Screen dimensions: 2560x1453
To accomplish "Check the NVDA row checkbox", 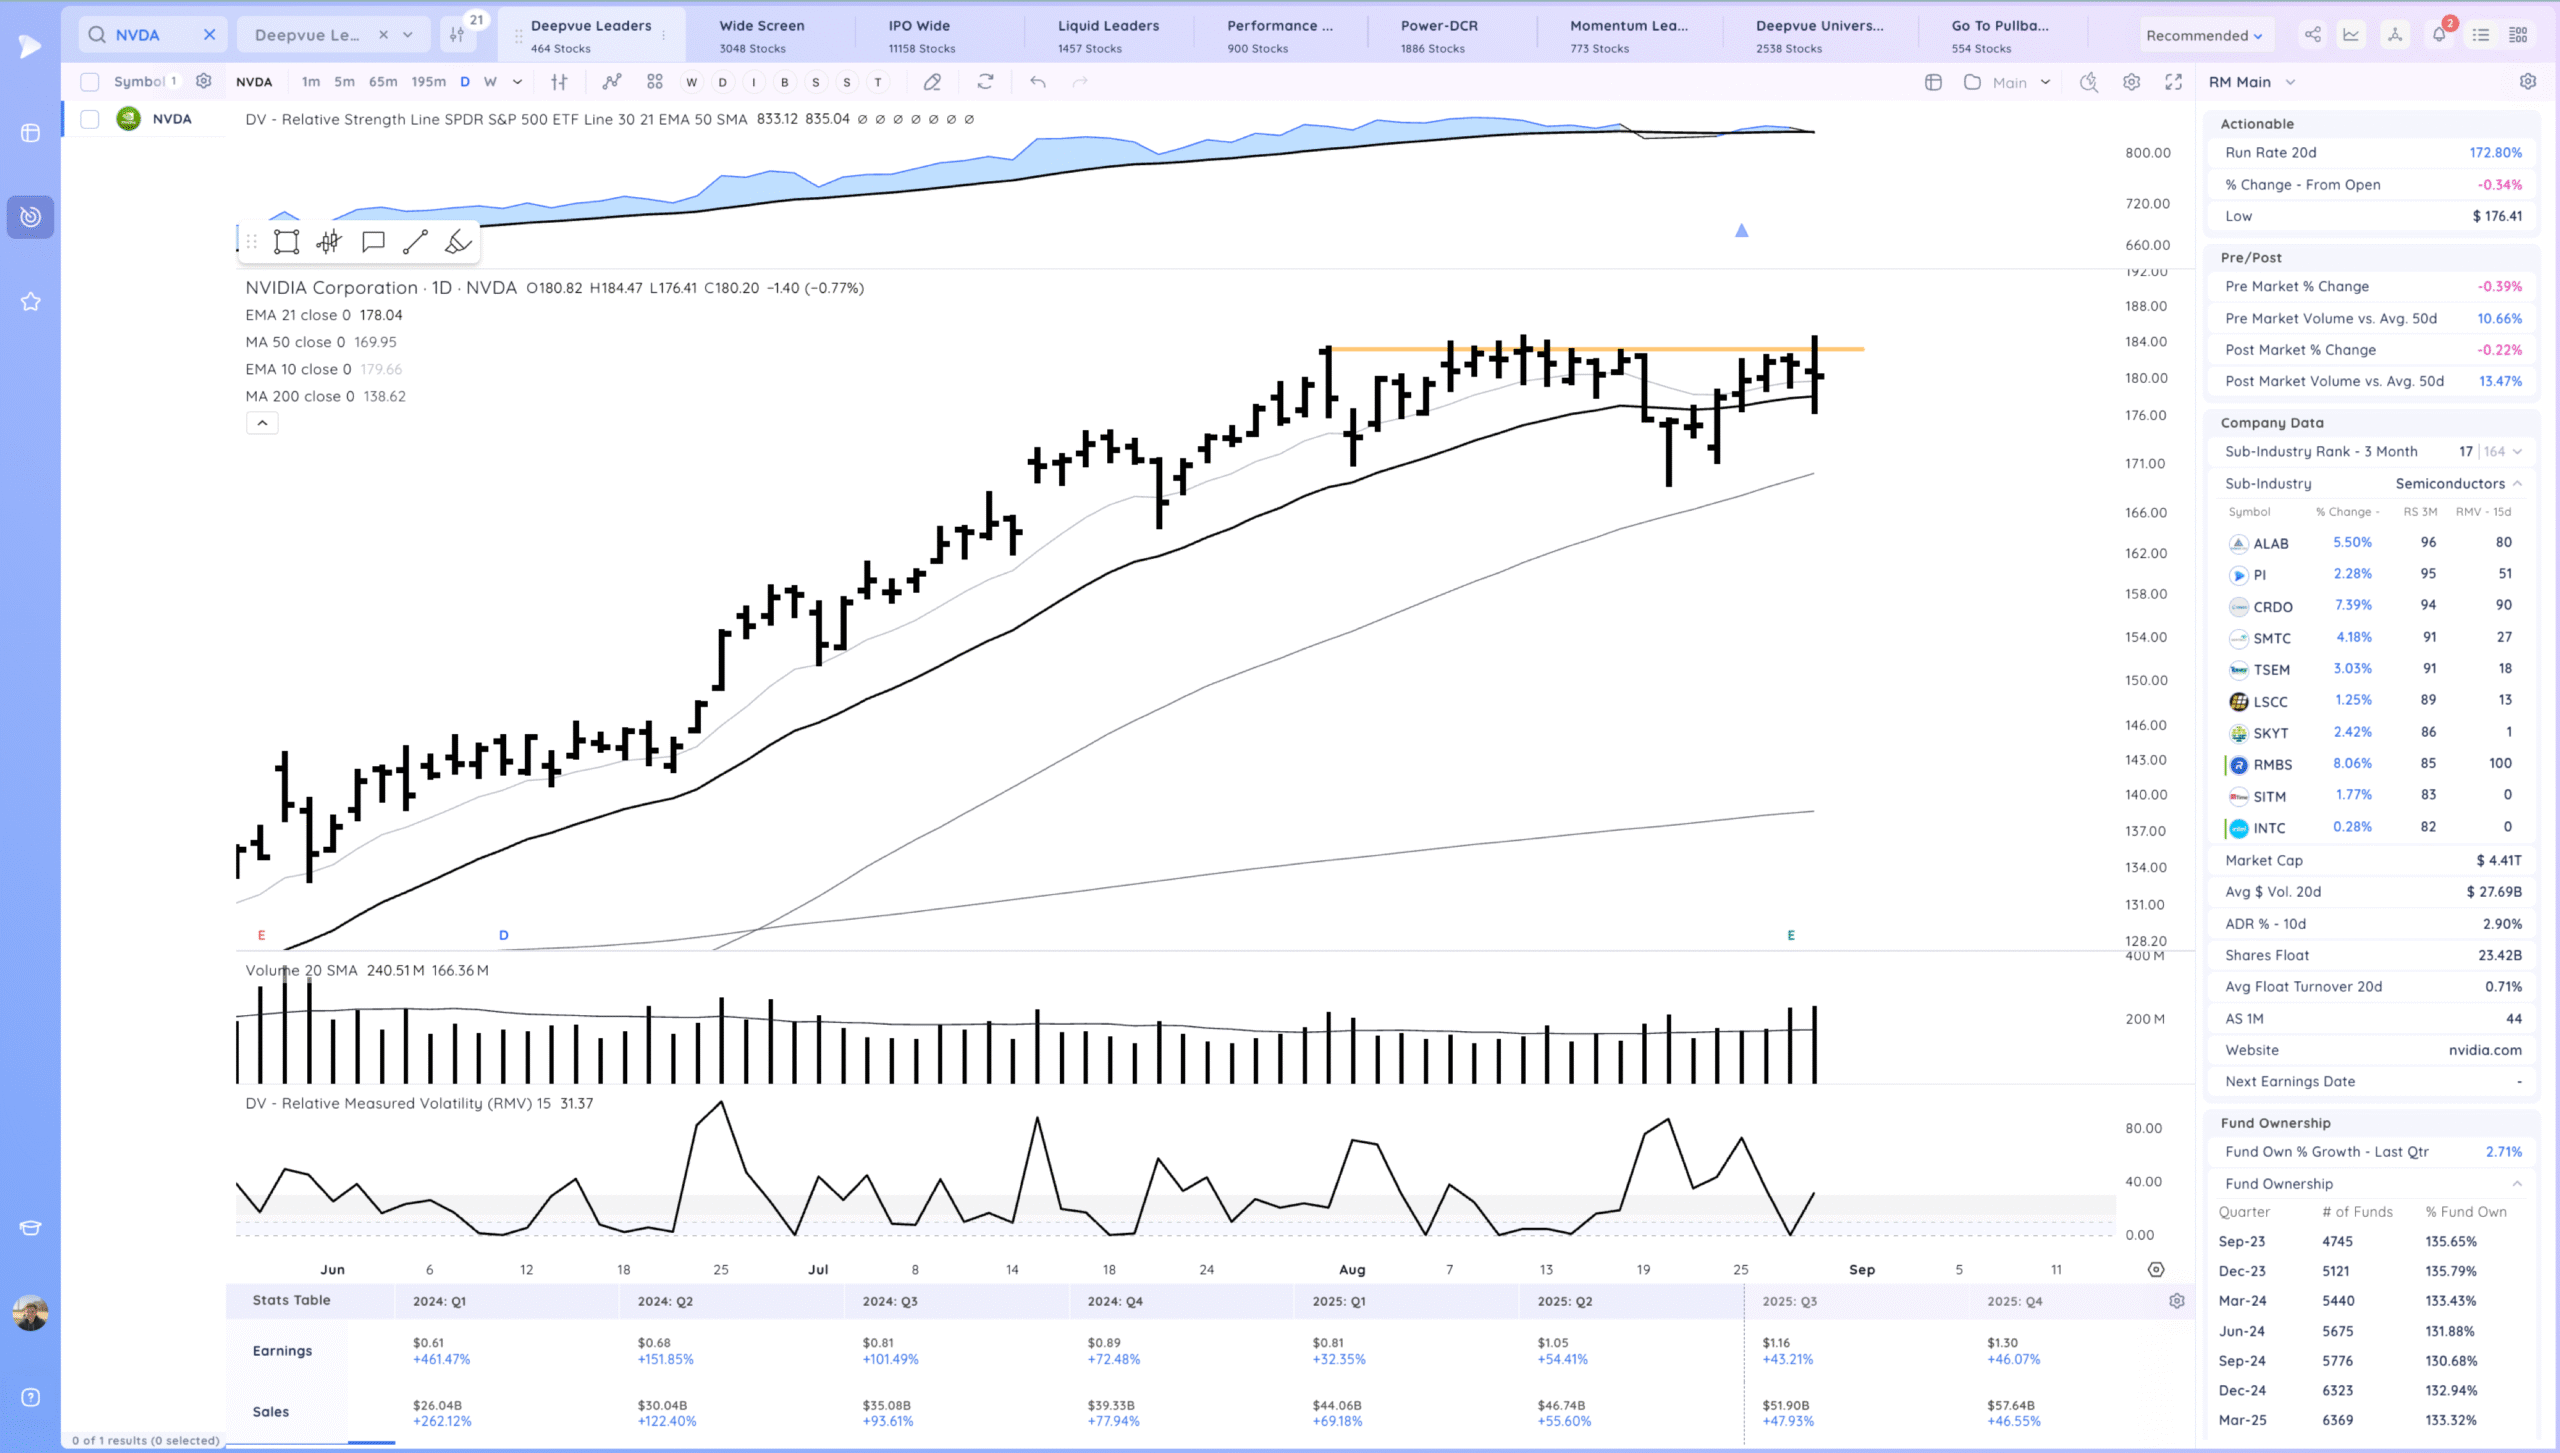I will click(90, 119).
